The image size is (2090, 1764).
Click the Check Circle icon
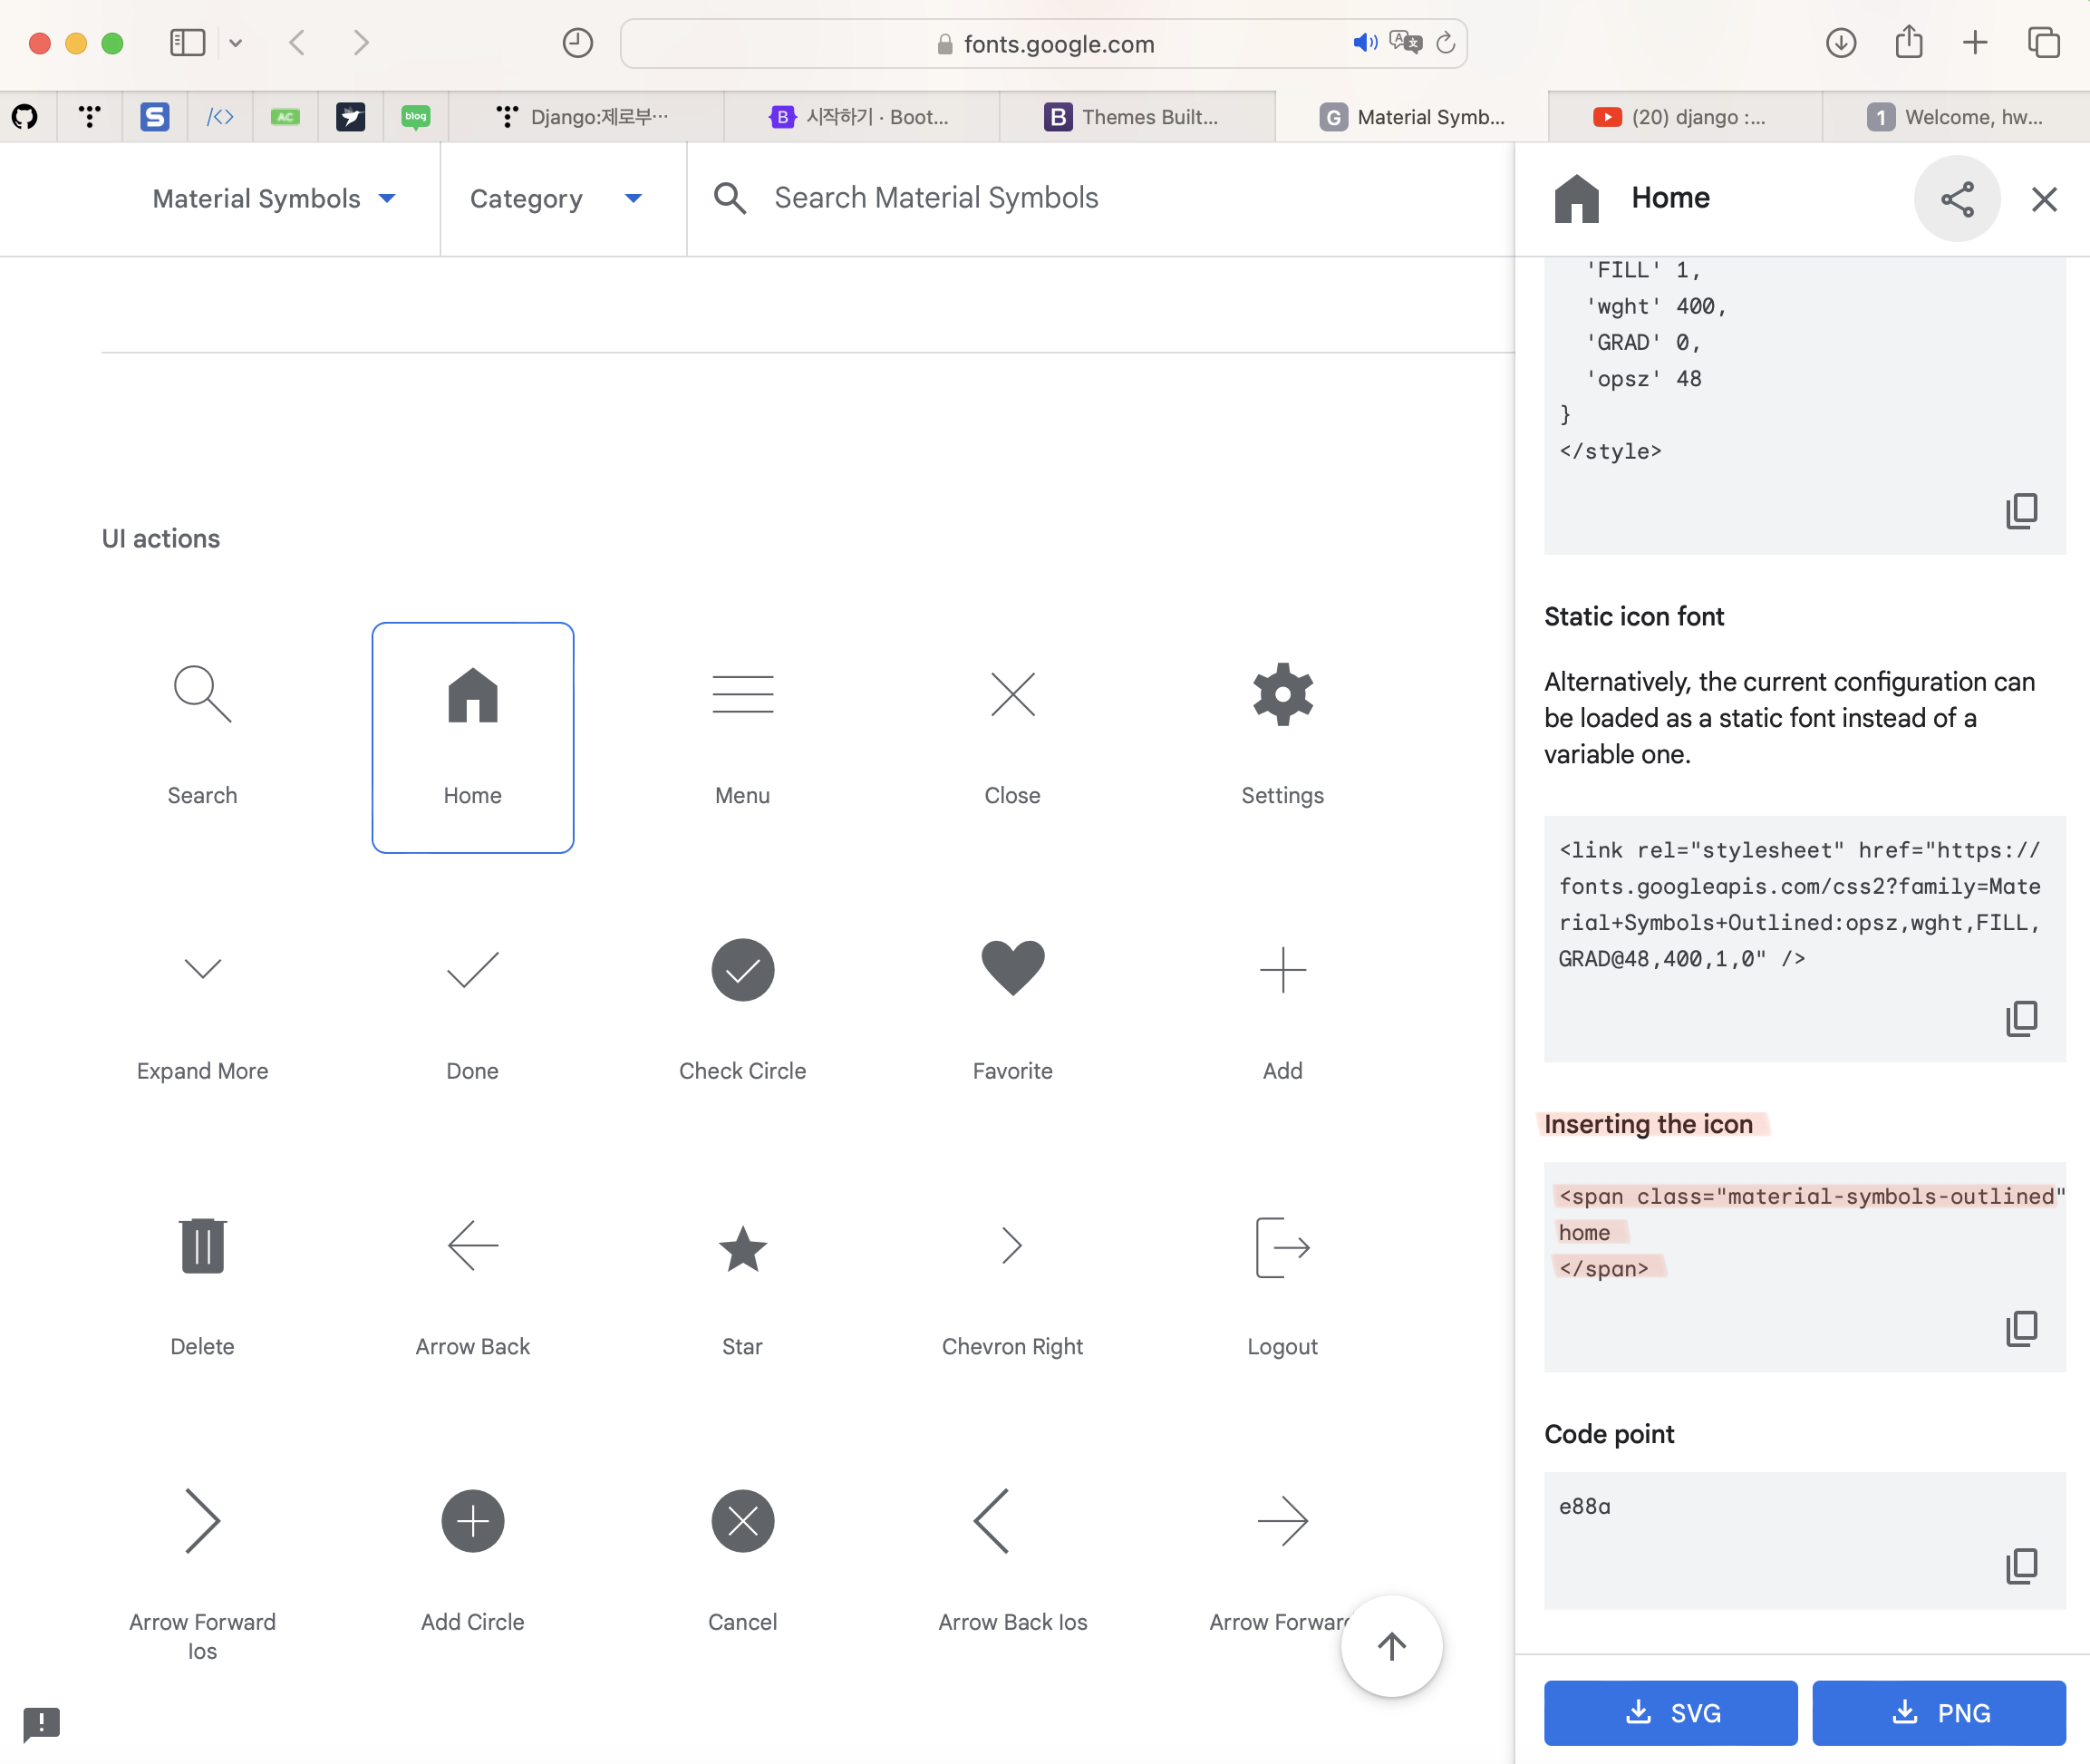(x=742, y=969)
